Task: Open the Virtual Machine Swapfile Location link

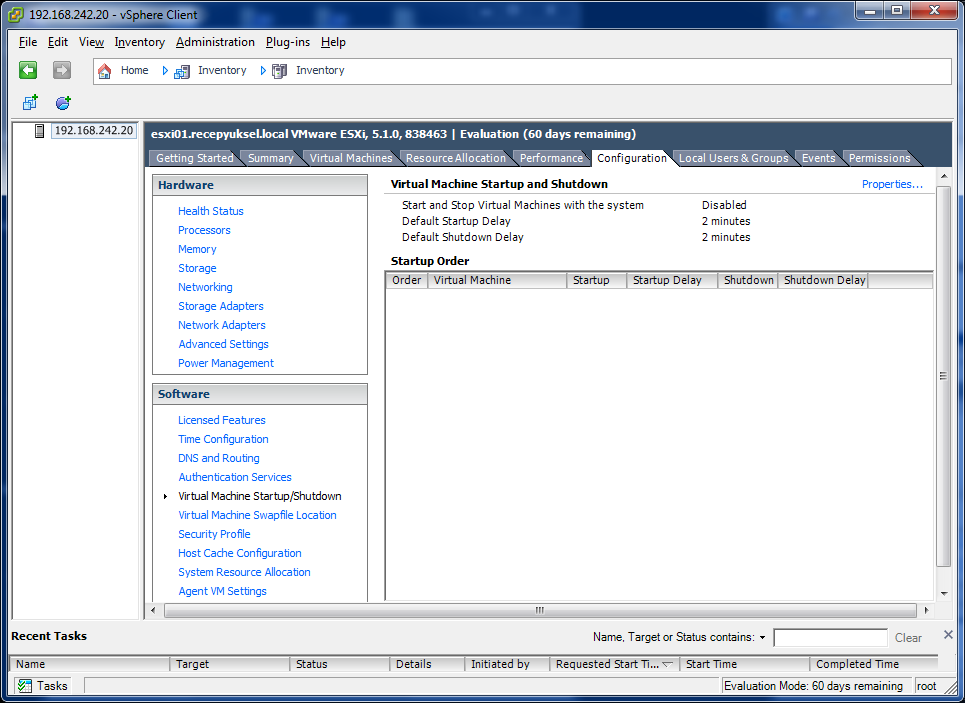Action: click(x=257, y=515)
